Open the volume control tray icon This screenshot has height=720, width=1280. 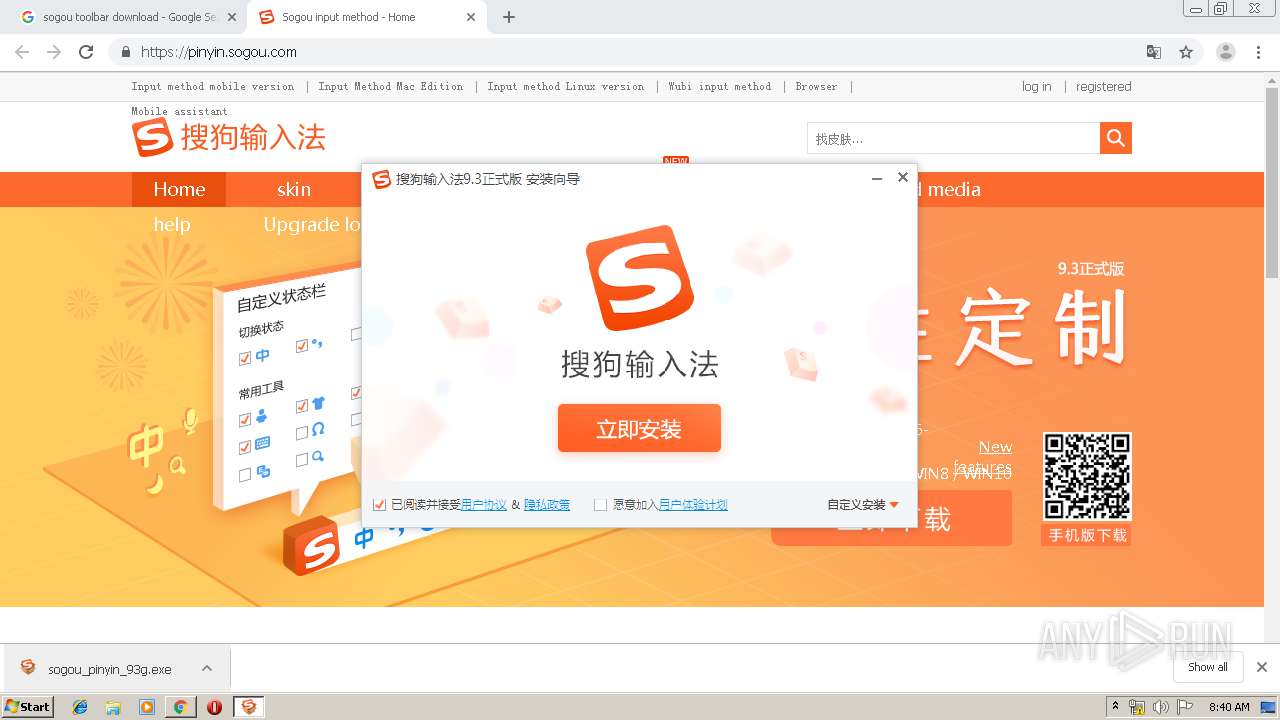coord(1161,707)
